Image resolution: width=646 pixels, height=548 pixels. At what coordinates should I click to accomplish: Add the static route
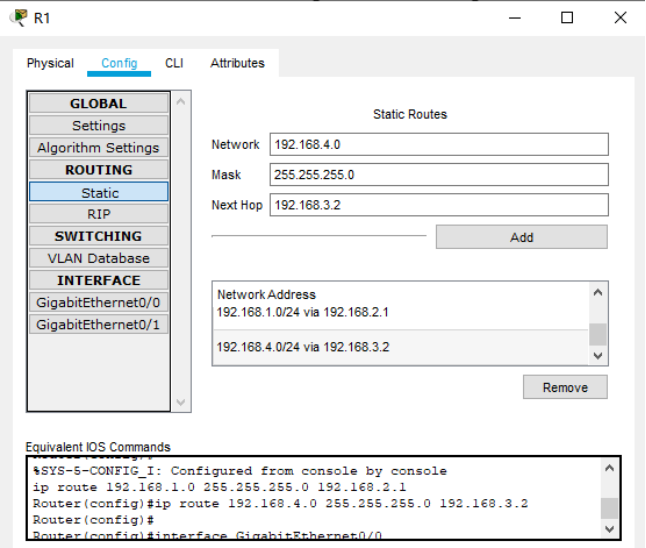pos(522,237)
